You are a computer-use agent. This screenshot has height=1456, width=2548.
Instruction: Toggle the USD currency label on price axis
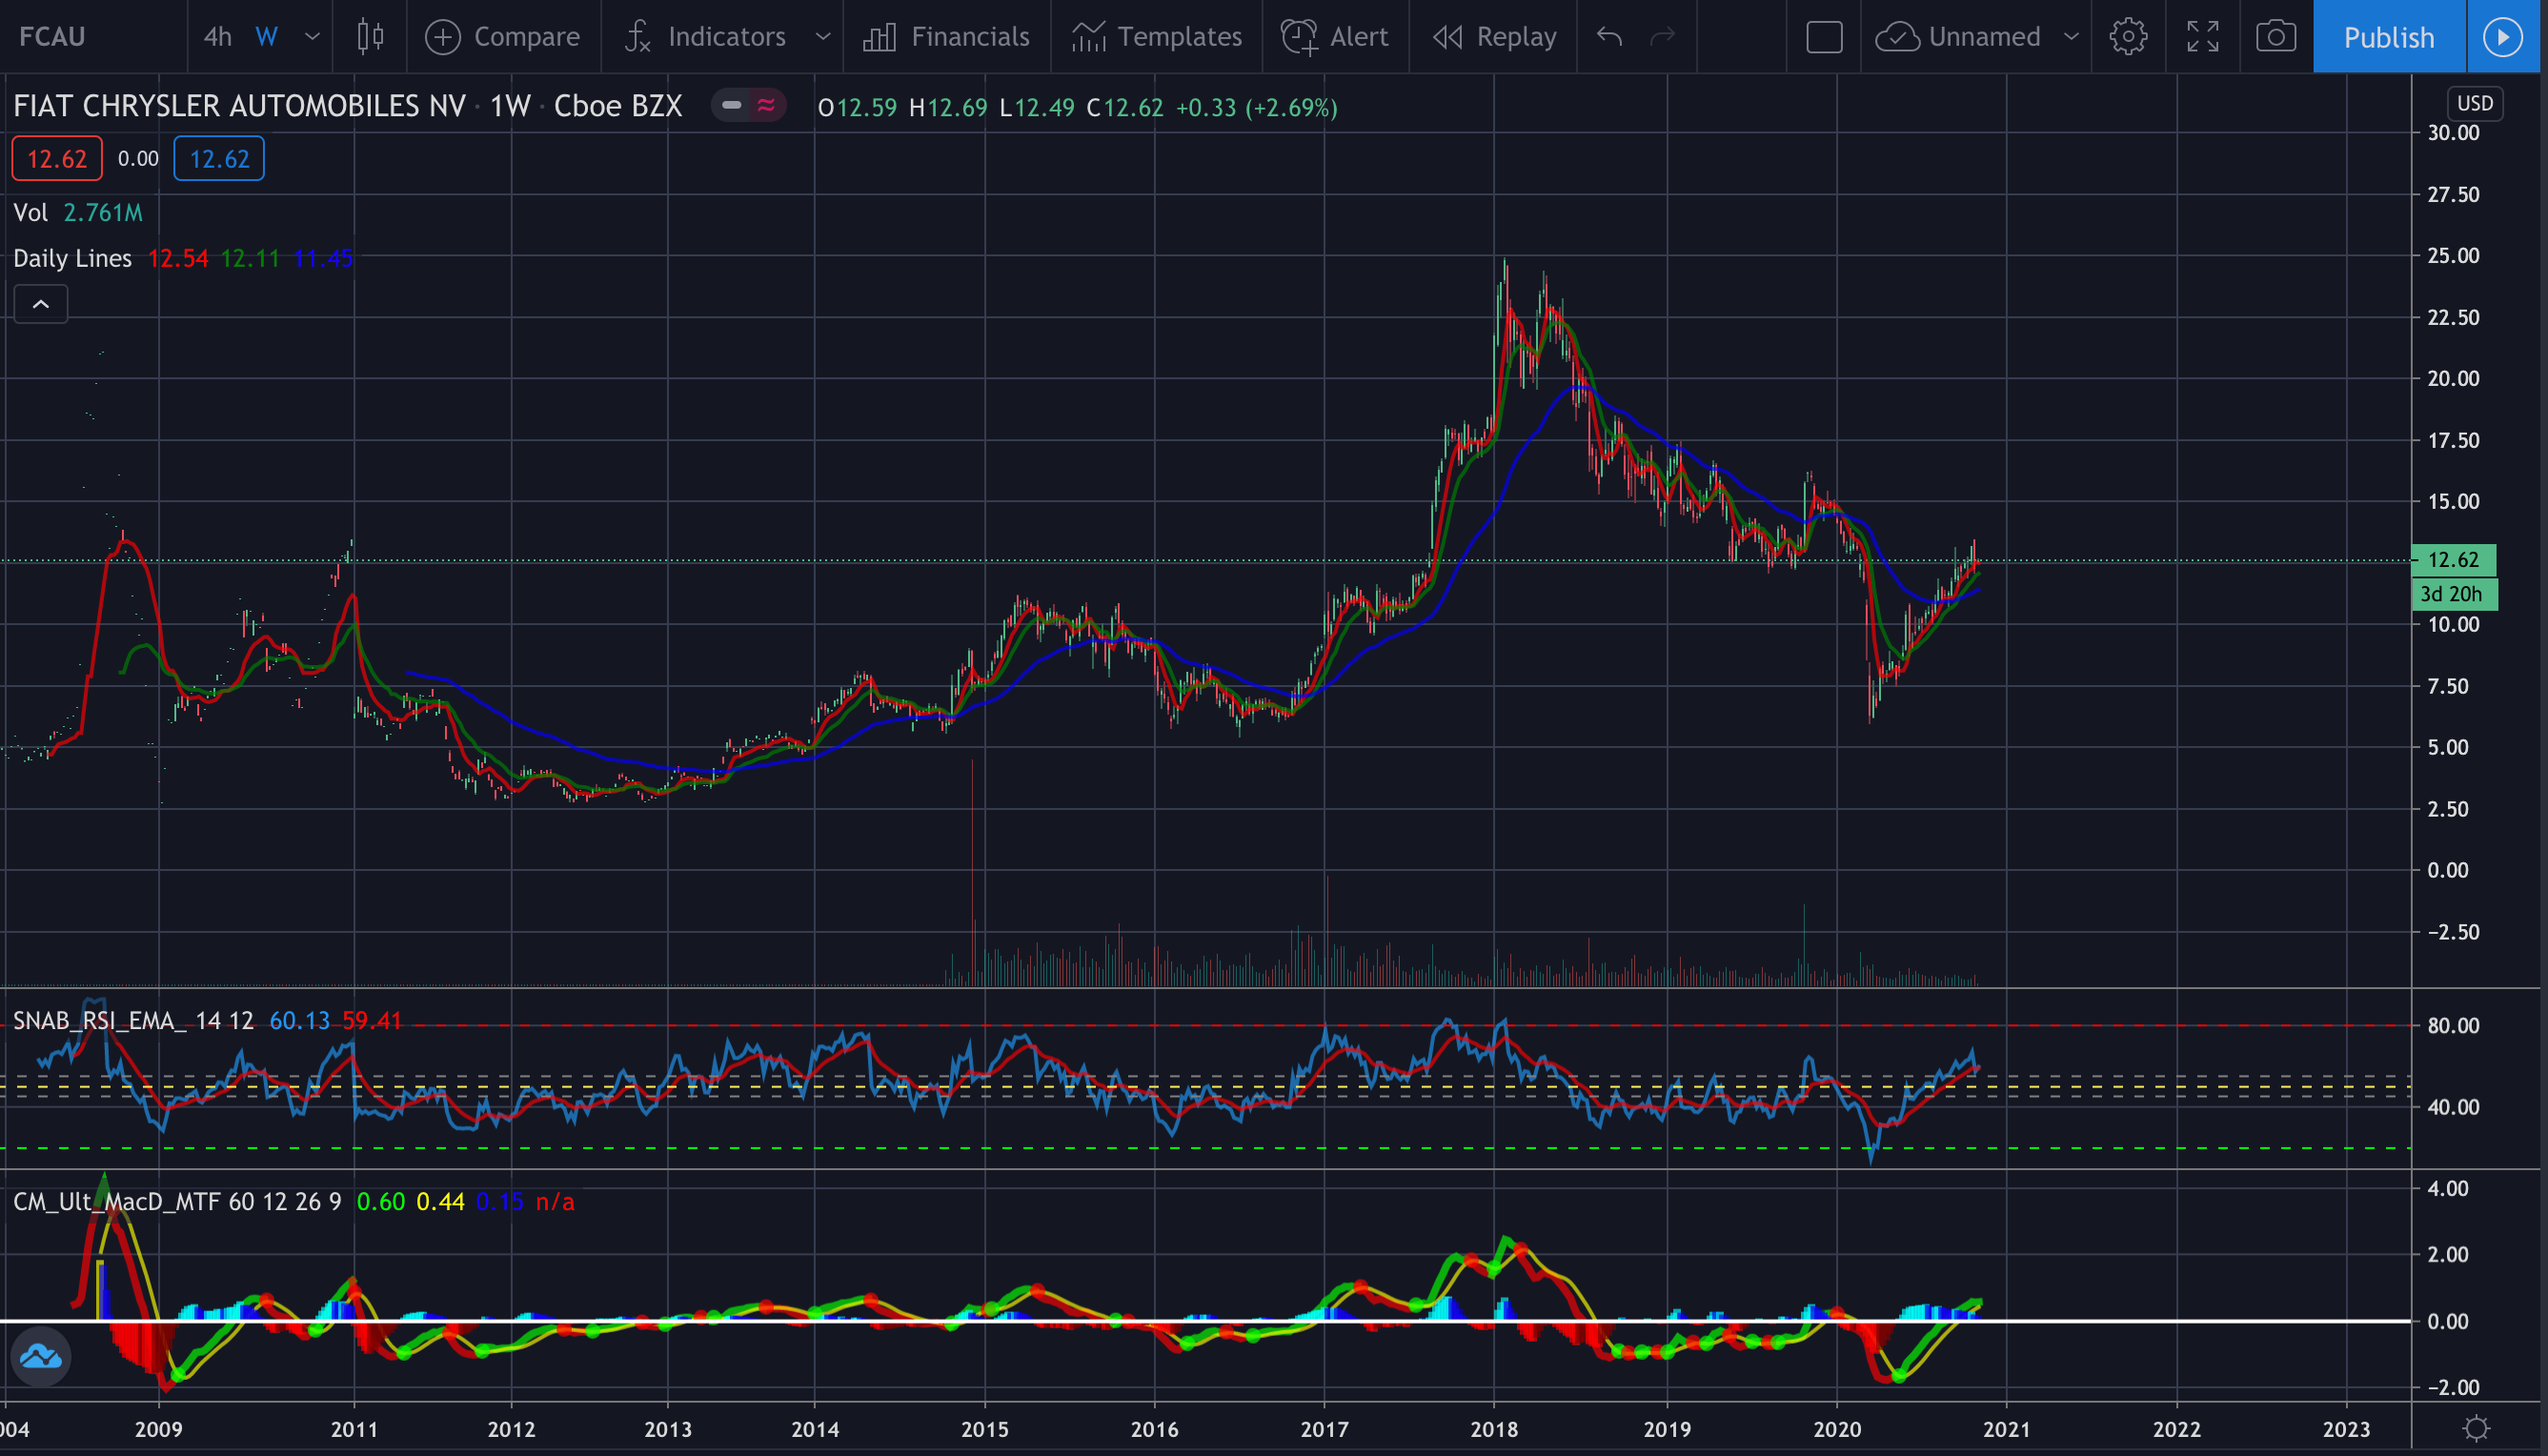click(2474, 103)
